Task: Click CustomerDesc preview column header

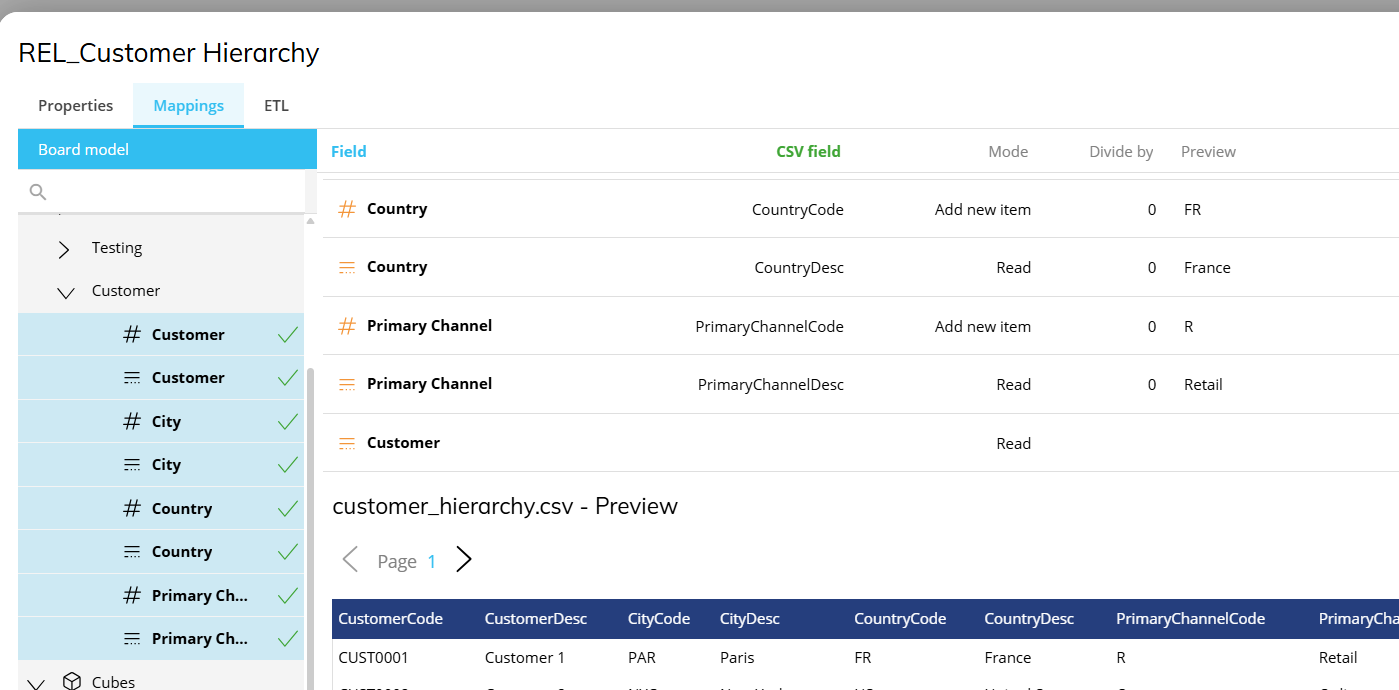Action: (536, 619)
